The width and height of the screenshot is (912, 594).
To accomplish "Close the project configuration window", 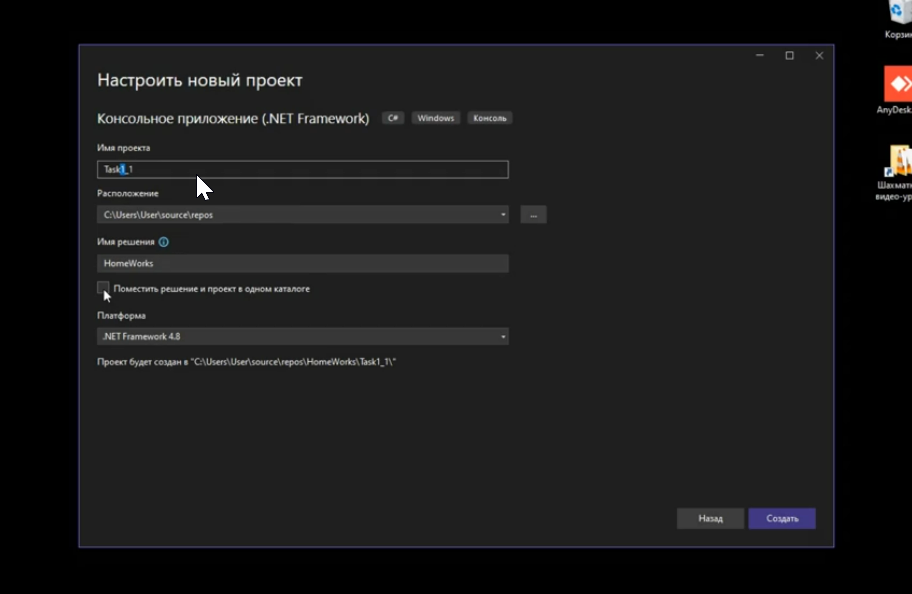I will pyautogui.click(x=819, y=55).
